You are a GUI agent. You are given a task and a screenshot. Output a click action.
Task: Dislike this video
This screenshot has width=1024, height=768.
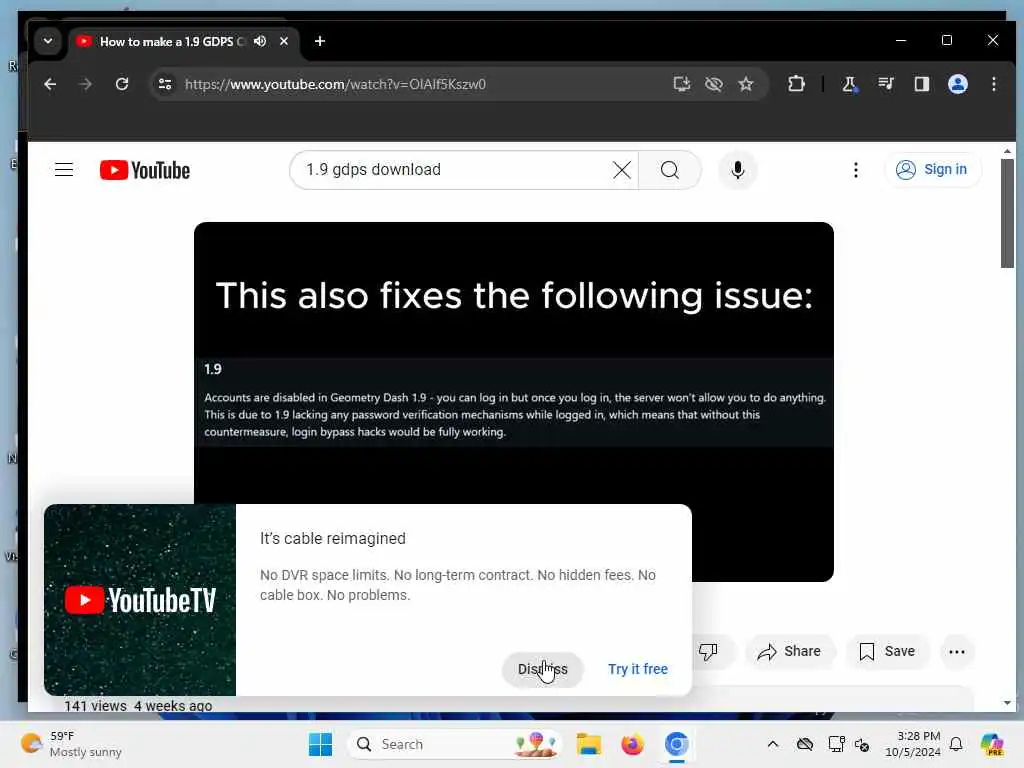point(709,651)
